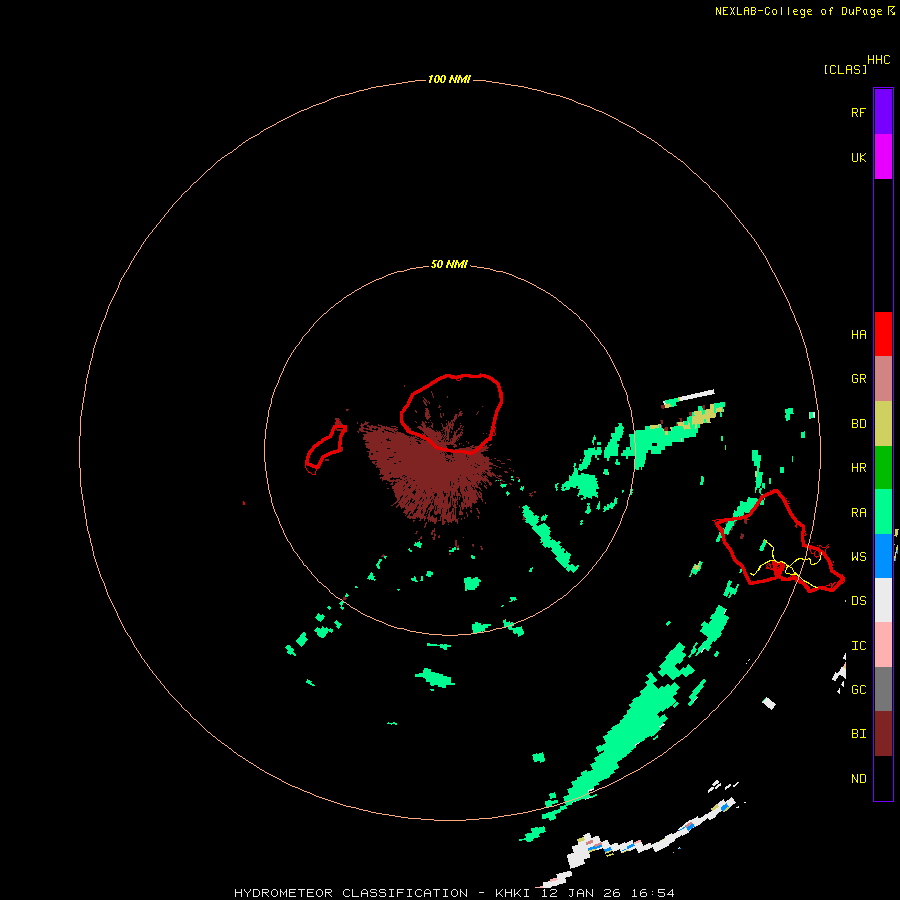900x900 pixels.
Task: Select the pink-brown GR legend swatch
Action: coord(883,379)
